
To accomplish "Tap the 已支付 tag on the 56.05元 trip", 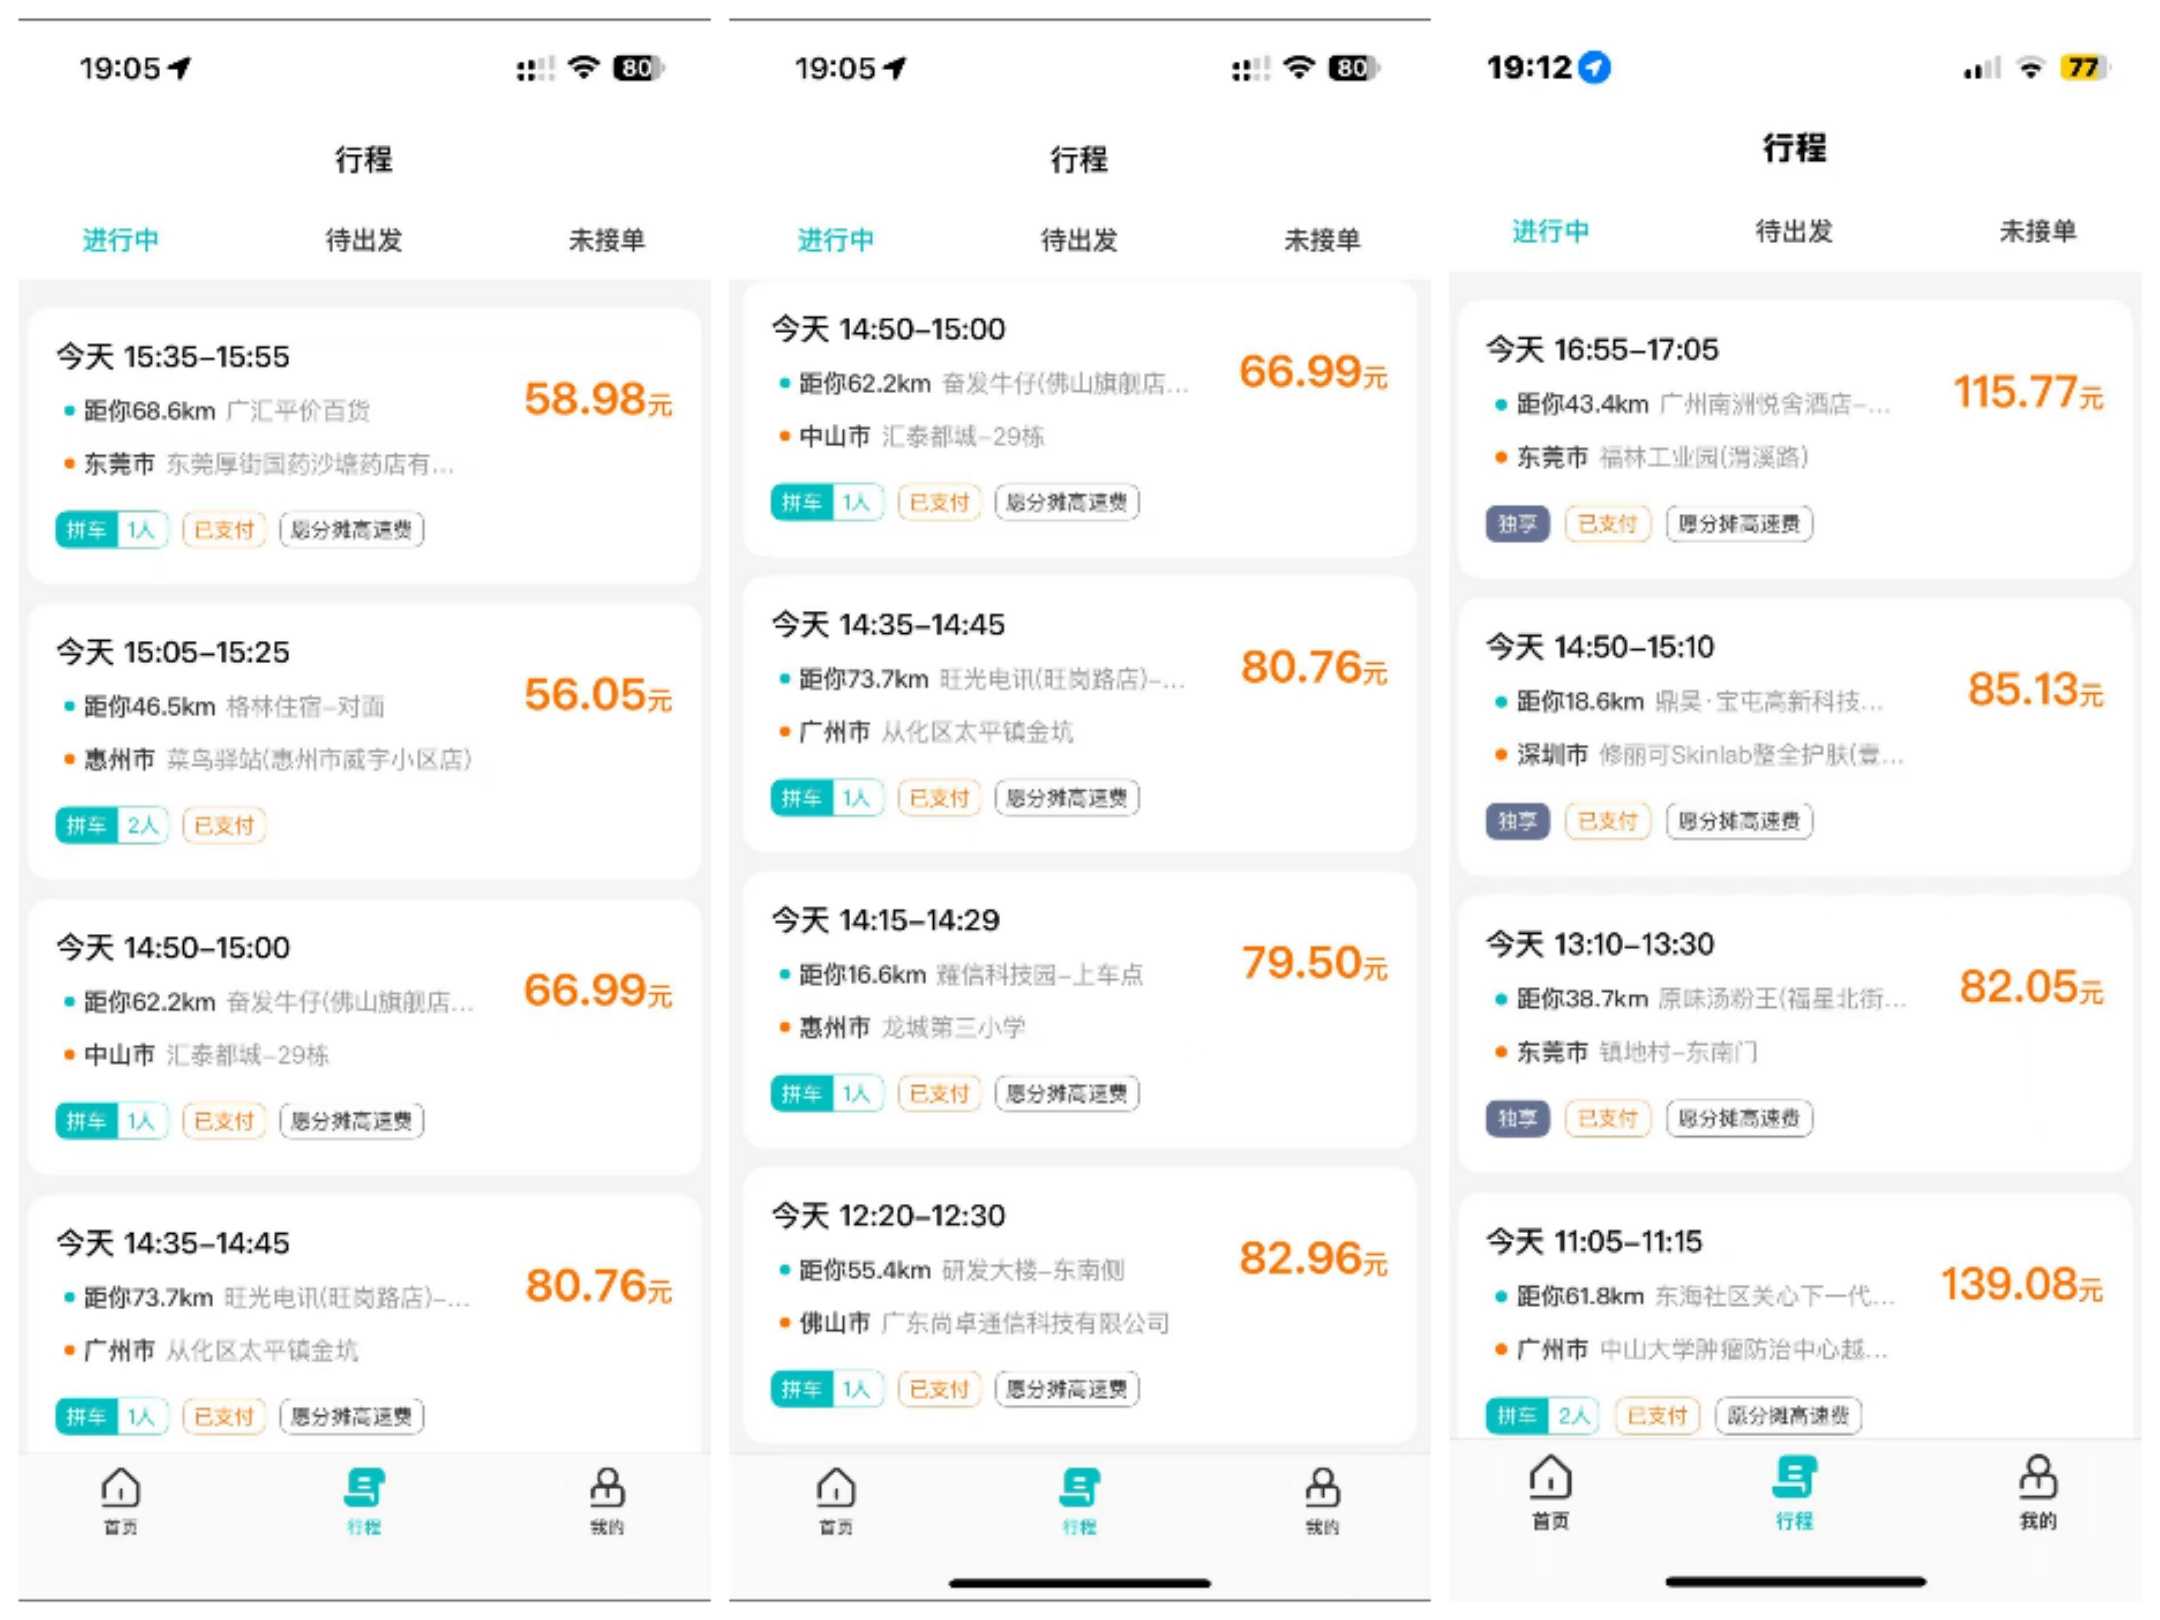I will coord(224,826).
